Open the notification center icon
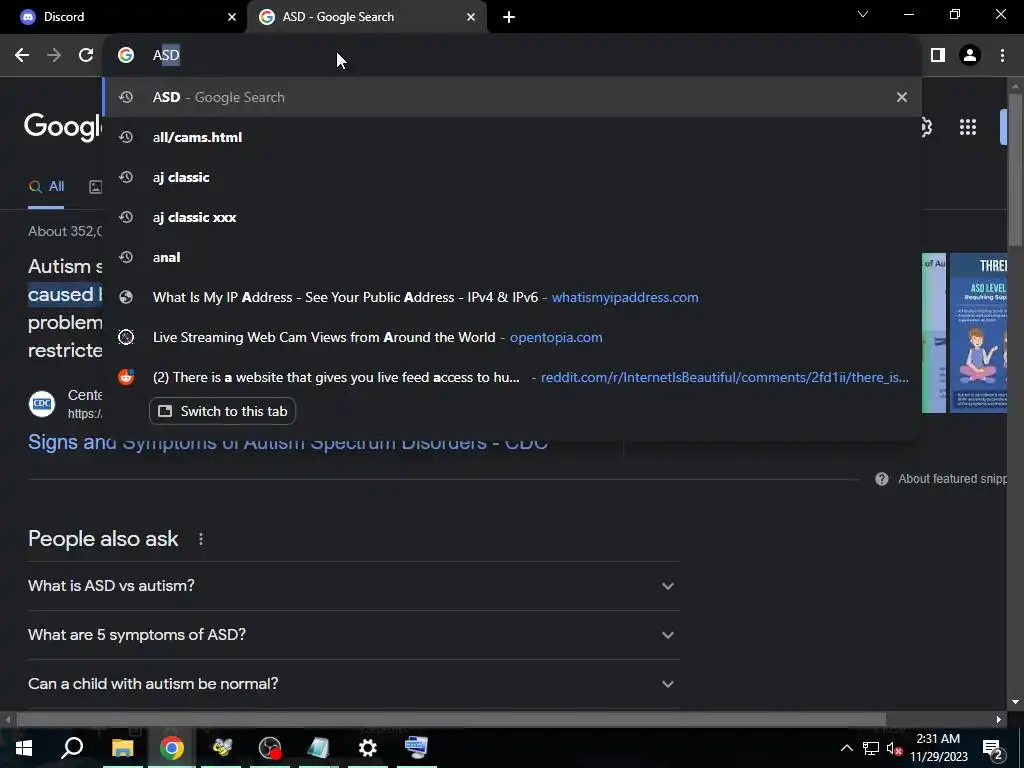The height and width of the screenshot is (768, 1024). point(993,748)
